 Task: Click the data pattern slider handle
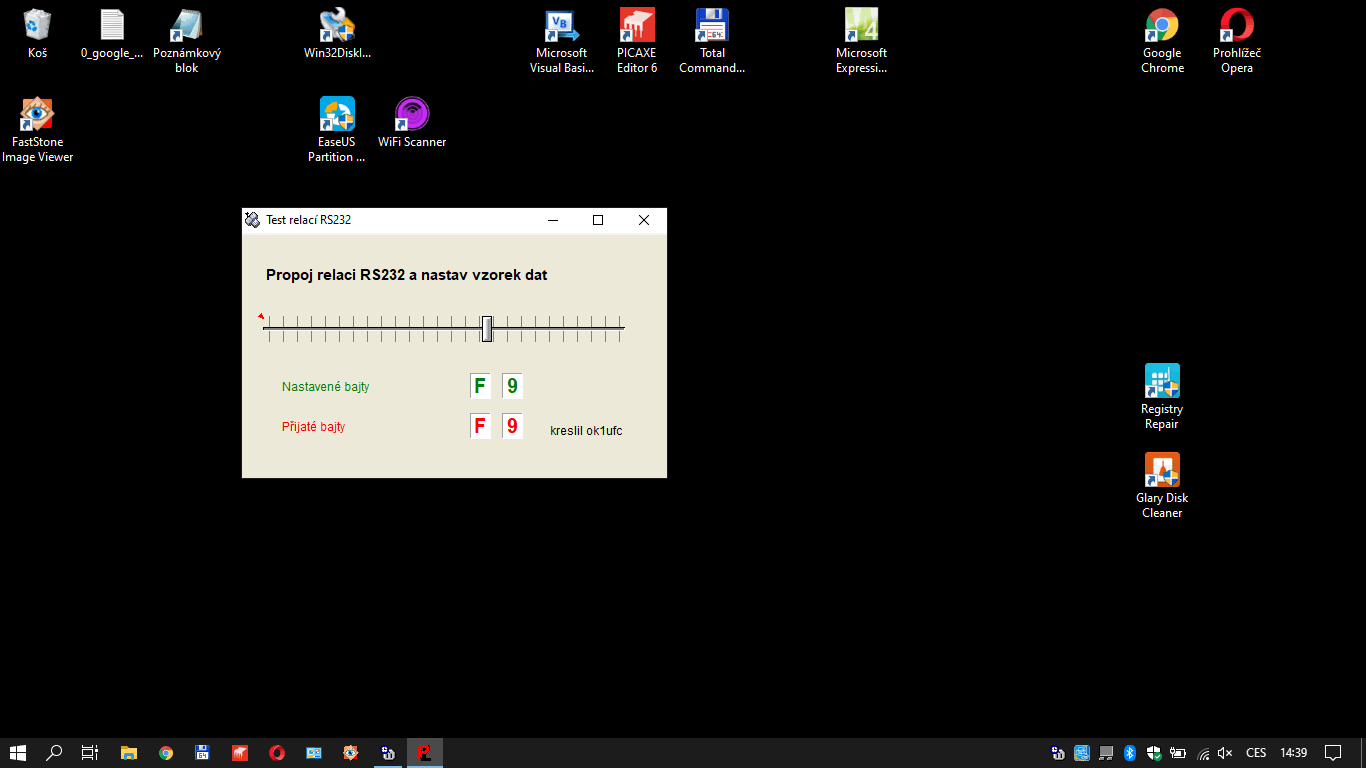click(x=486, y=328)
